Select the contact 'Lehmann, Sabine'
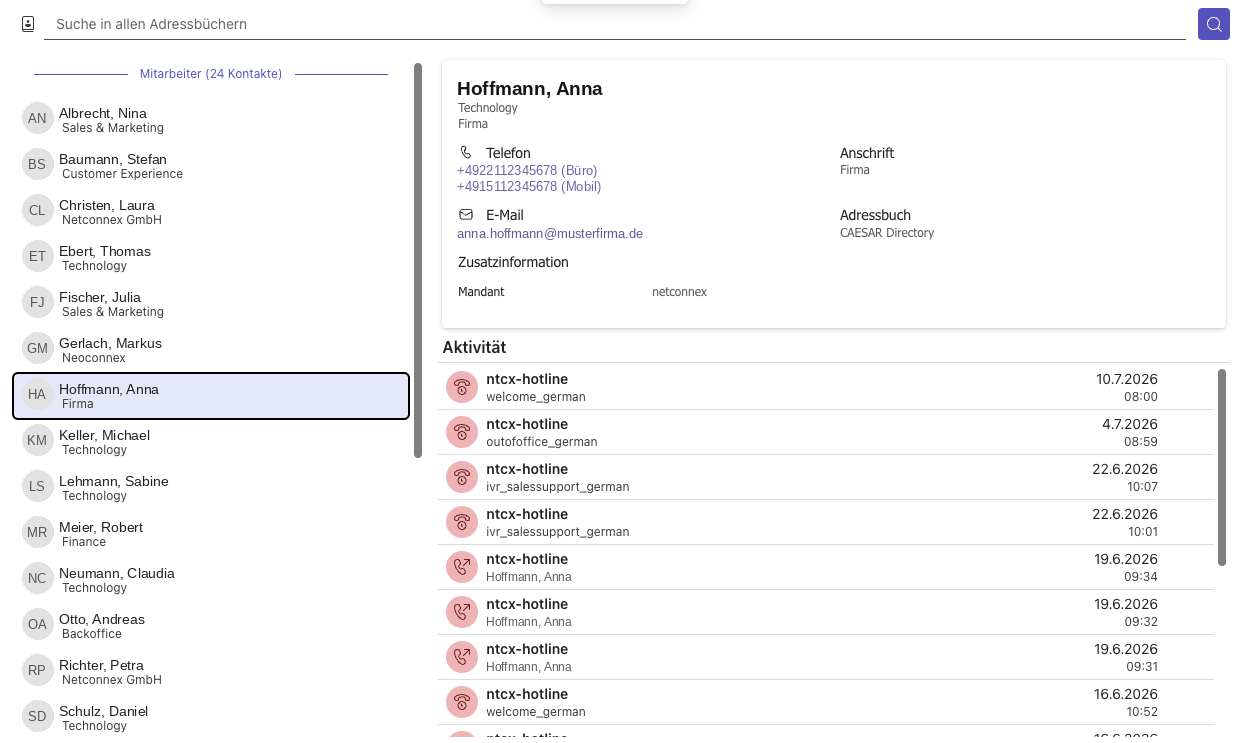Viewport: 1237px width, 743px height. pos(211,488)
